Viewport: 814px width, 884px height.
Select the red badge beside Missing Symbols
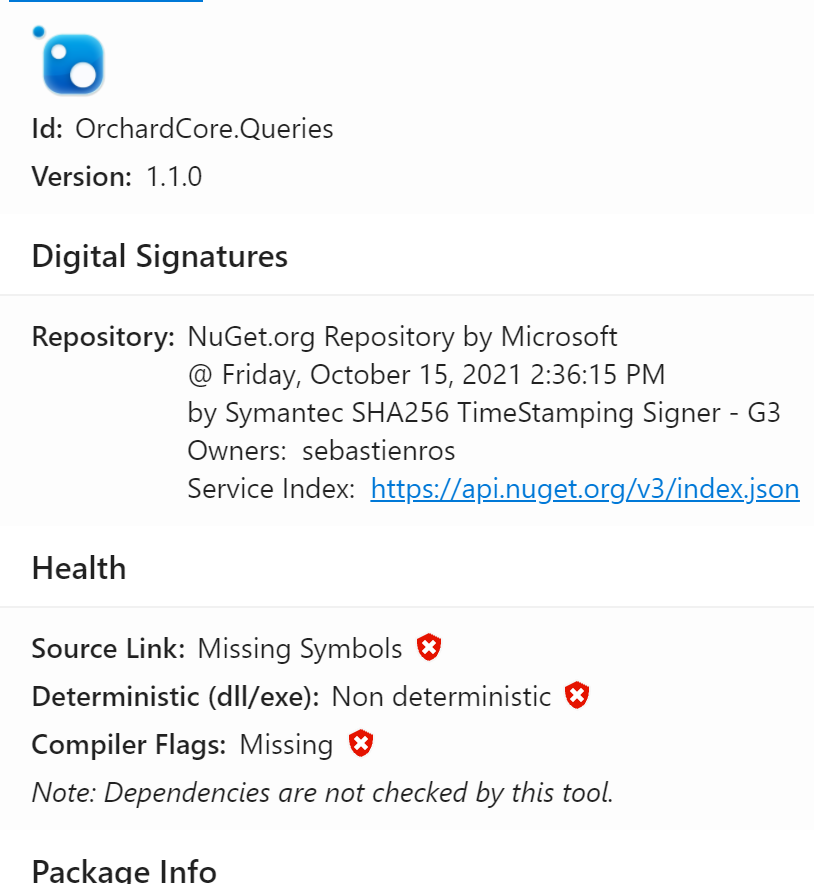tap(428, 647)
